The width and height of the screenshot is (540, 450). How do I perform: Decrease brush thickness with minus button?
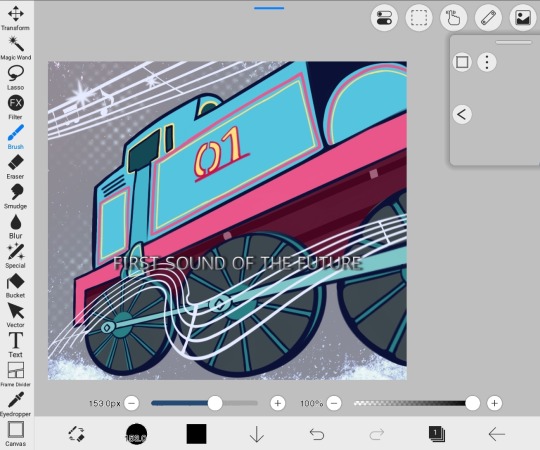tap(132, 403)
